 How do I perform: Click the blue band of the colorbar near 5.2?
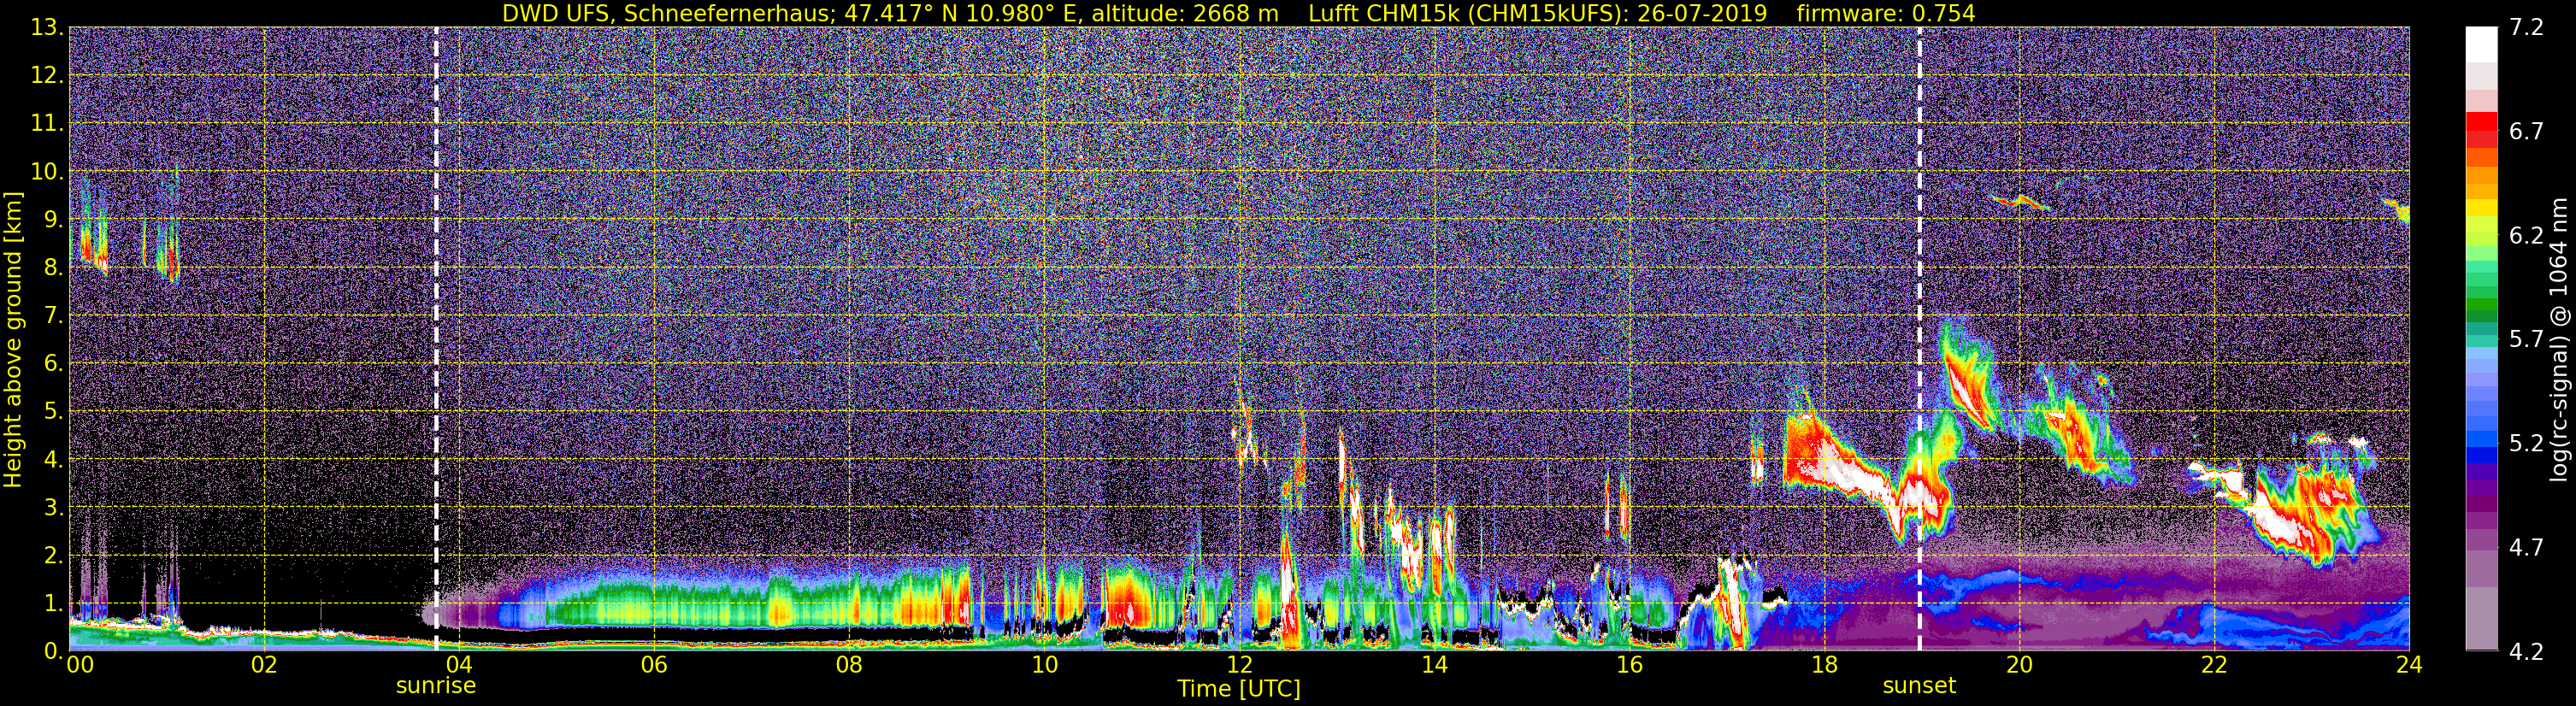pyautogui.click(x=2481, y=440)
